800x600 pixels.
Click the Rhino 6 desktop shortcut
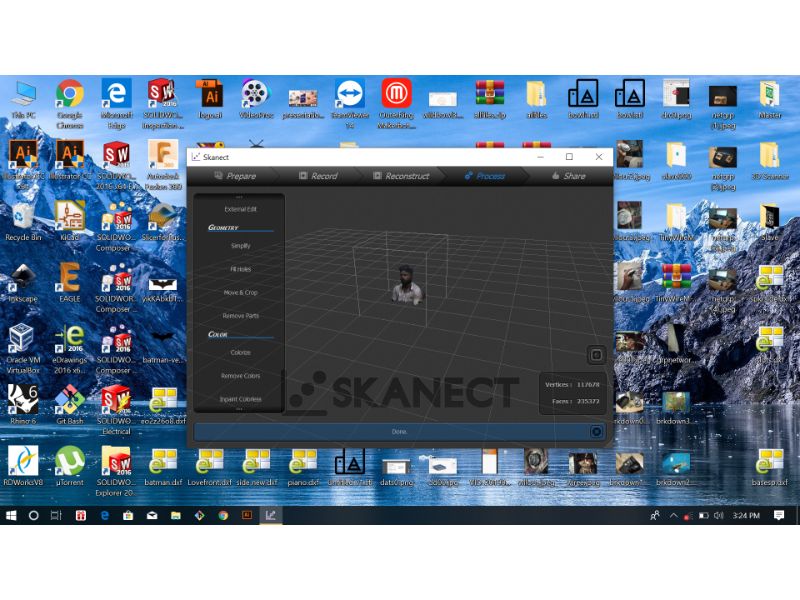click(23, 405)
